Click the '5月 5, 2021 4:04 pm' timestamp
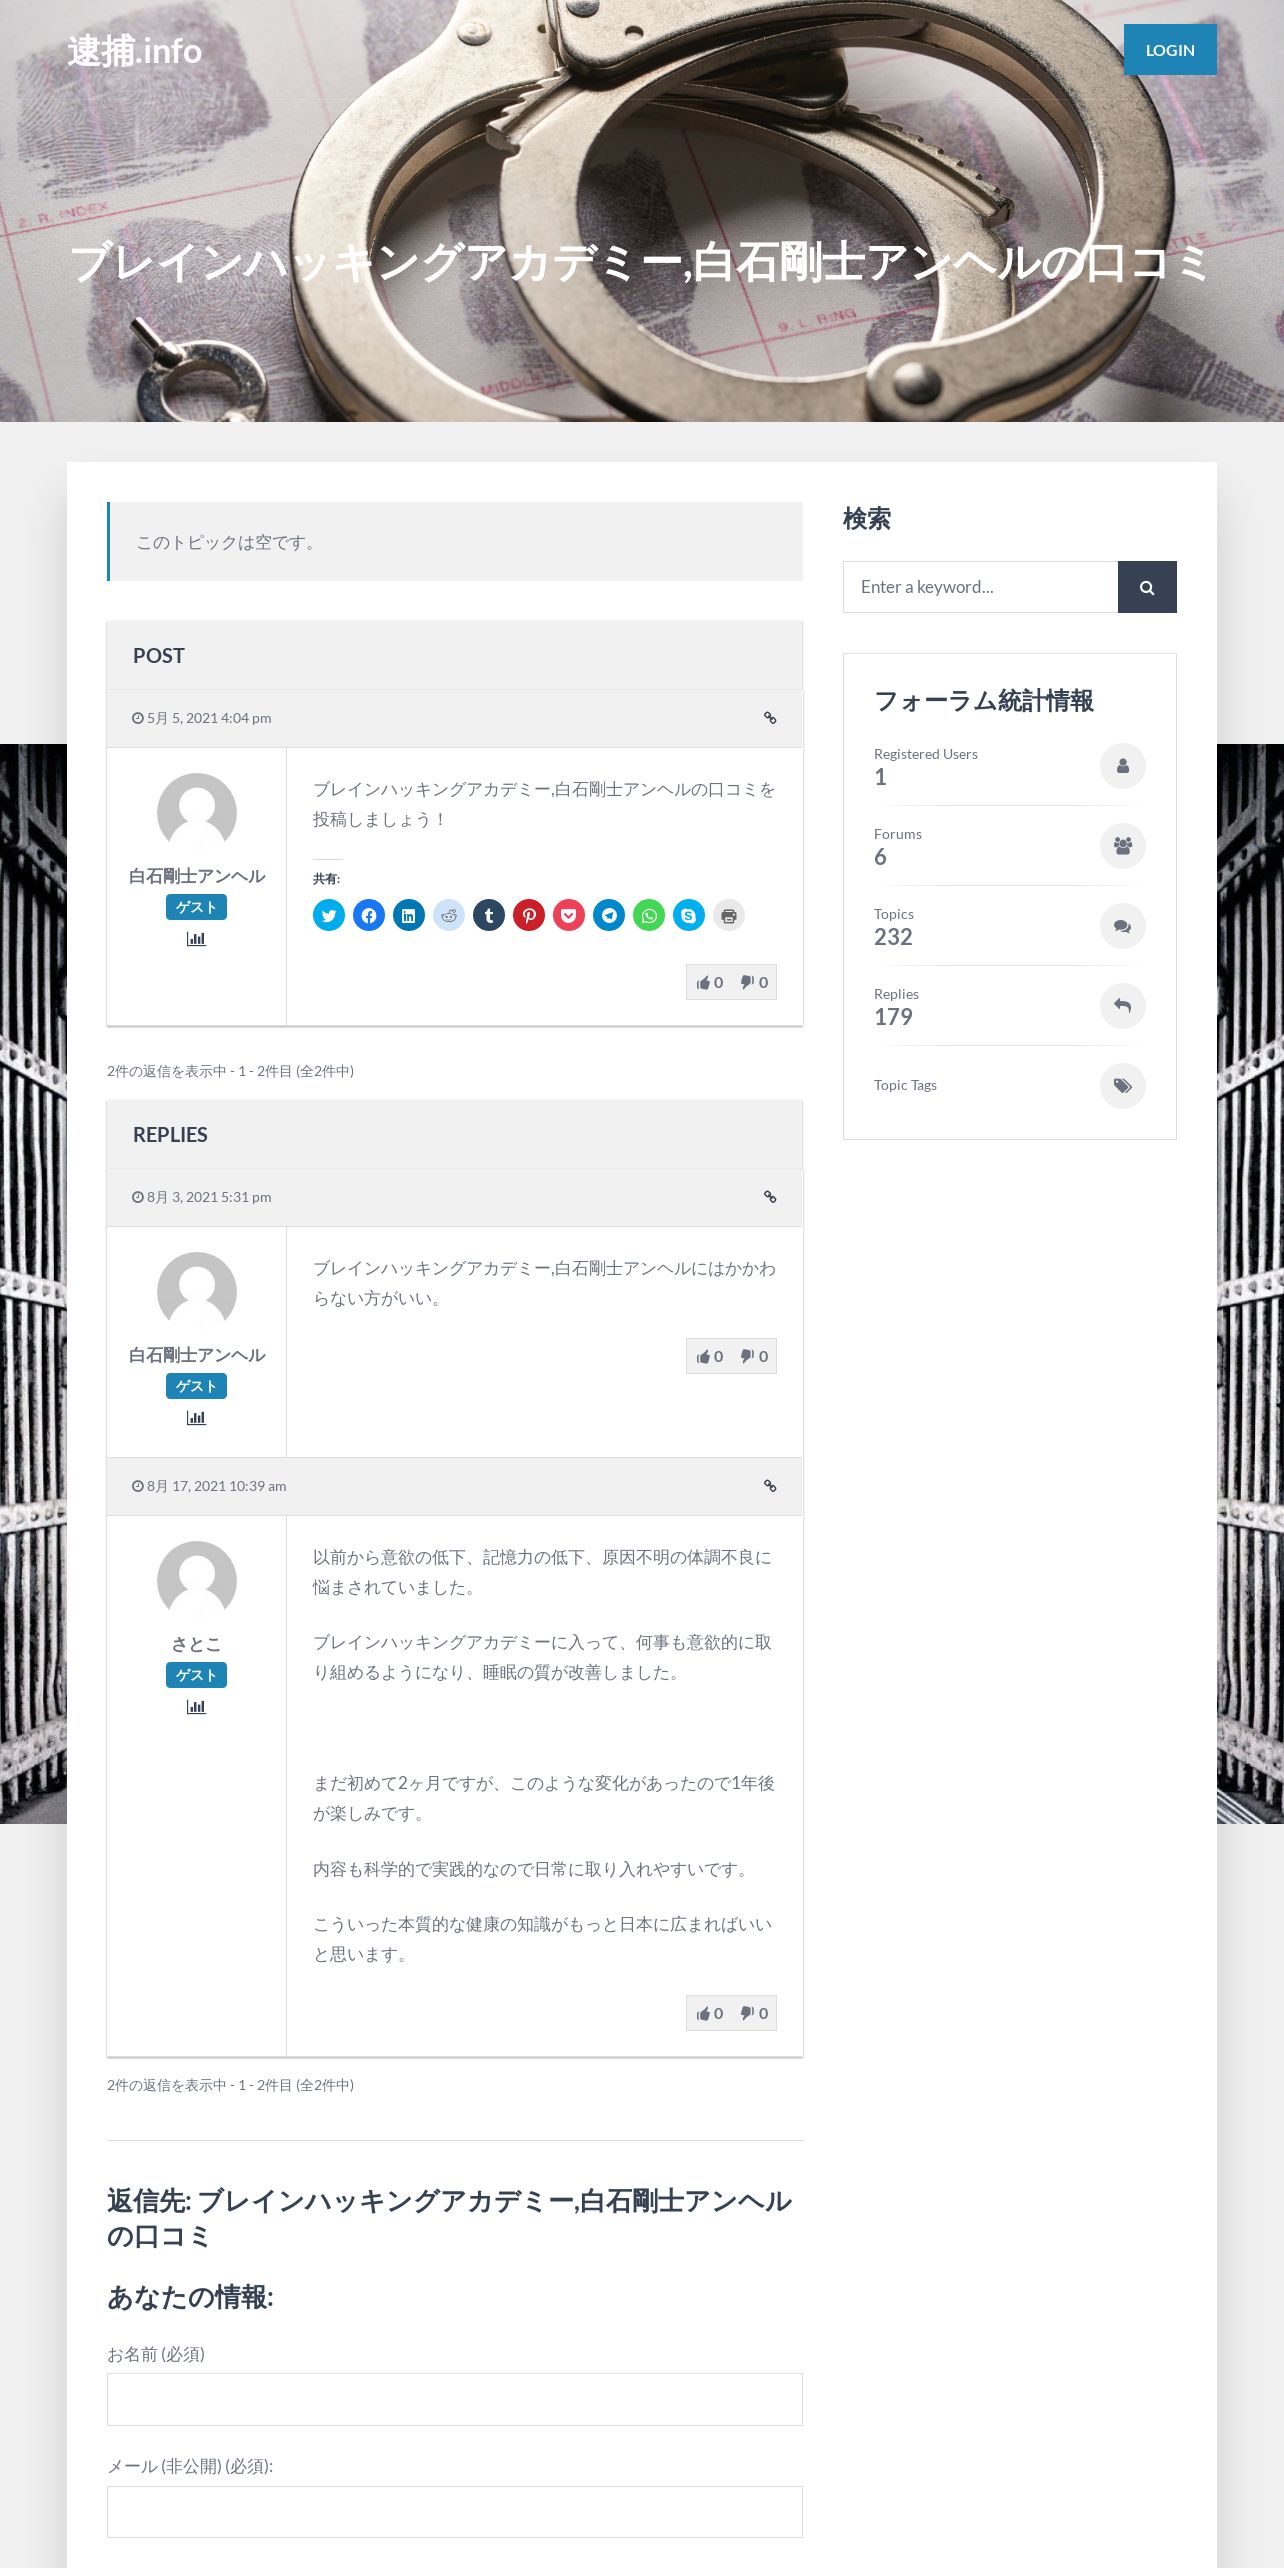Image resolution: width=1284 pixels, height=2568 pixels. (209, 718)
